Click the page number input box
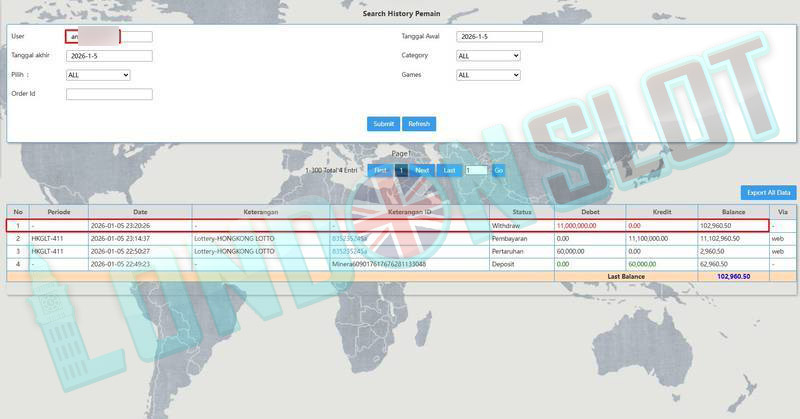The image size is (800, 419). pos(476,171)
